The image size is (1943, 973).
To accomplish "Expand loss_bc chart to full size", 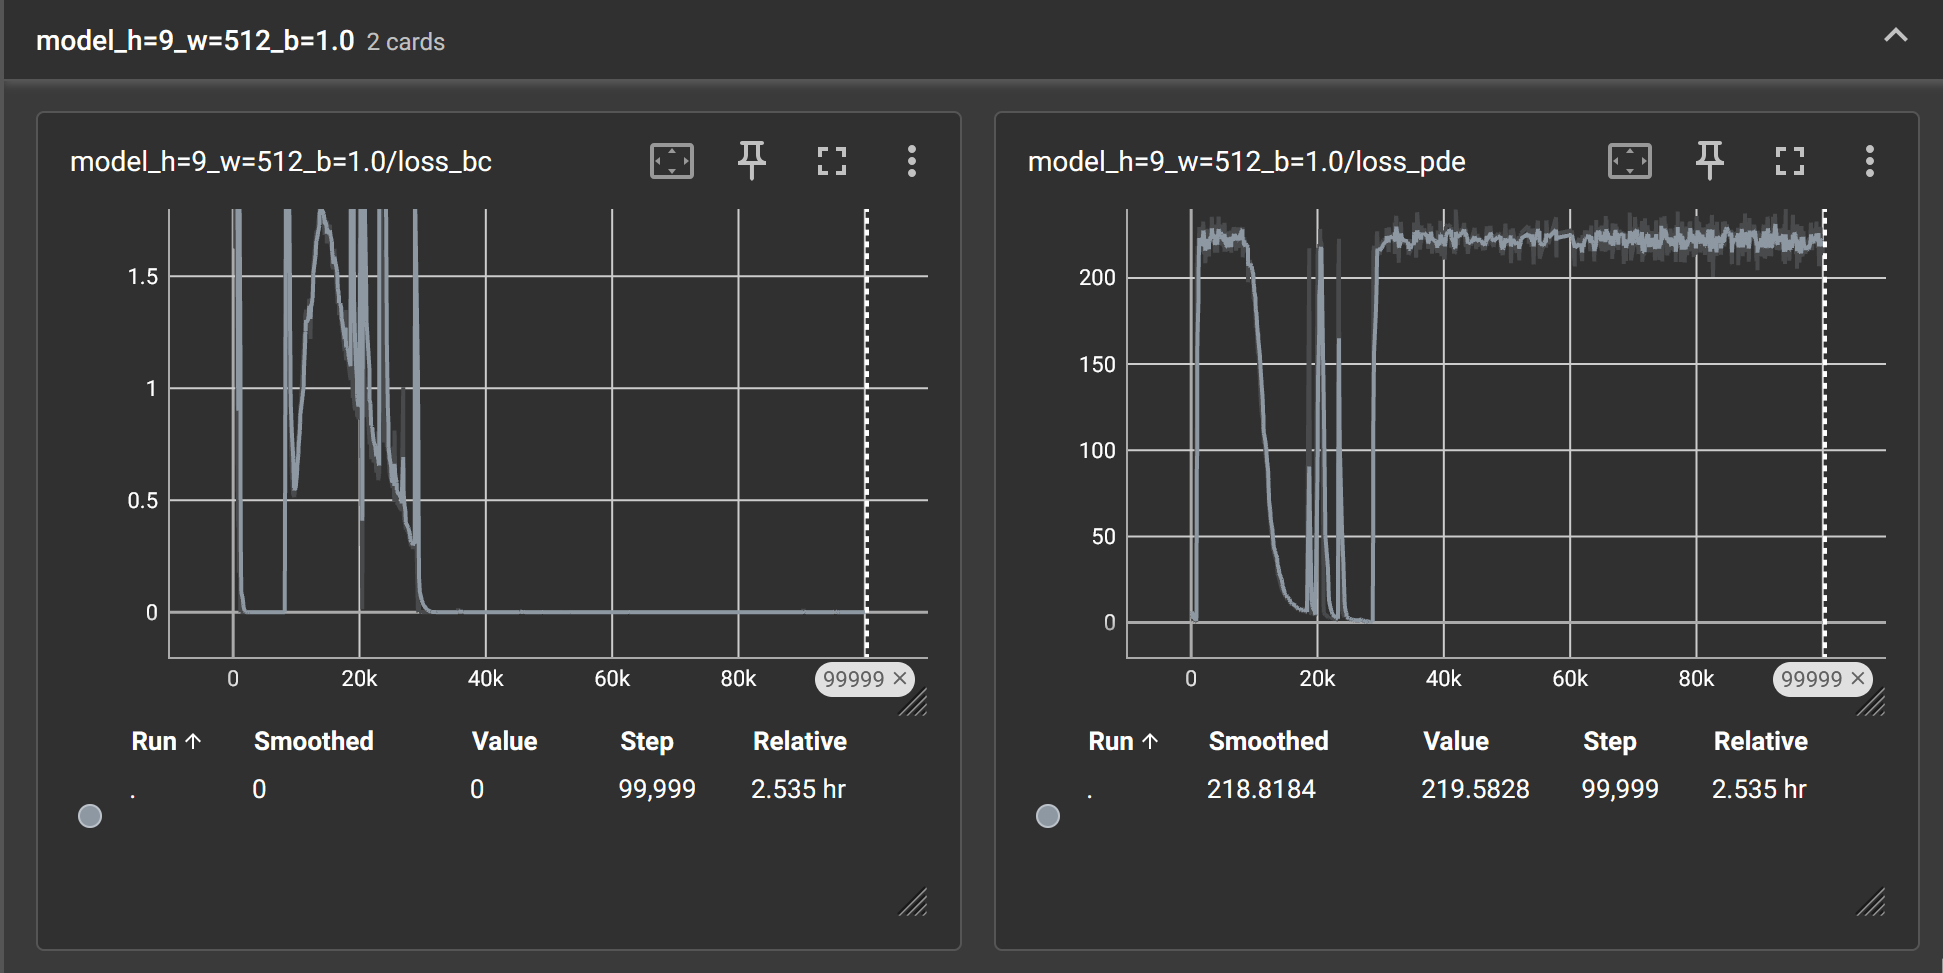I will coord(831,161).
